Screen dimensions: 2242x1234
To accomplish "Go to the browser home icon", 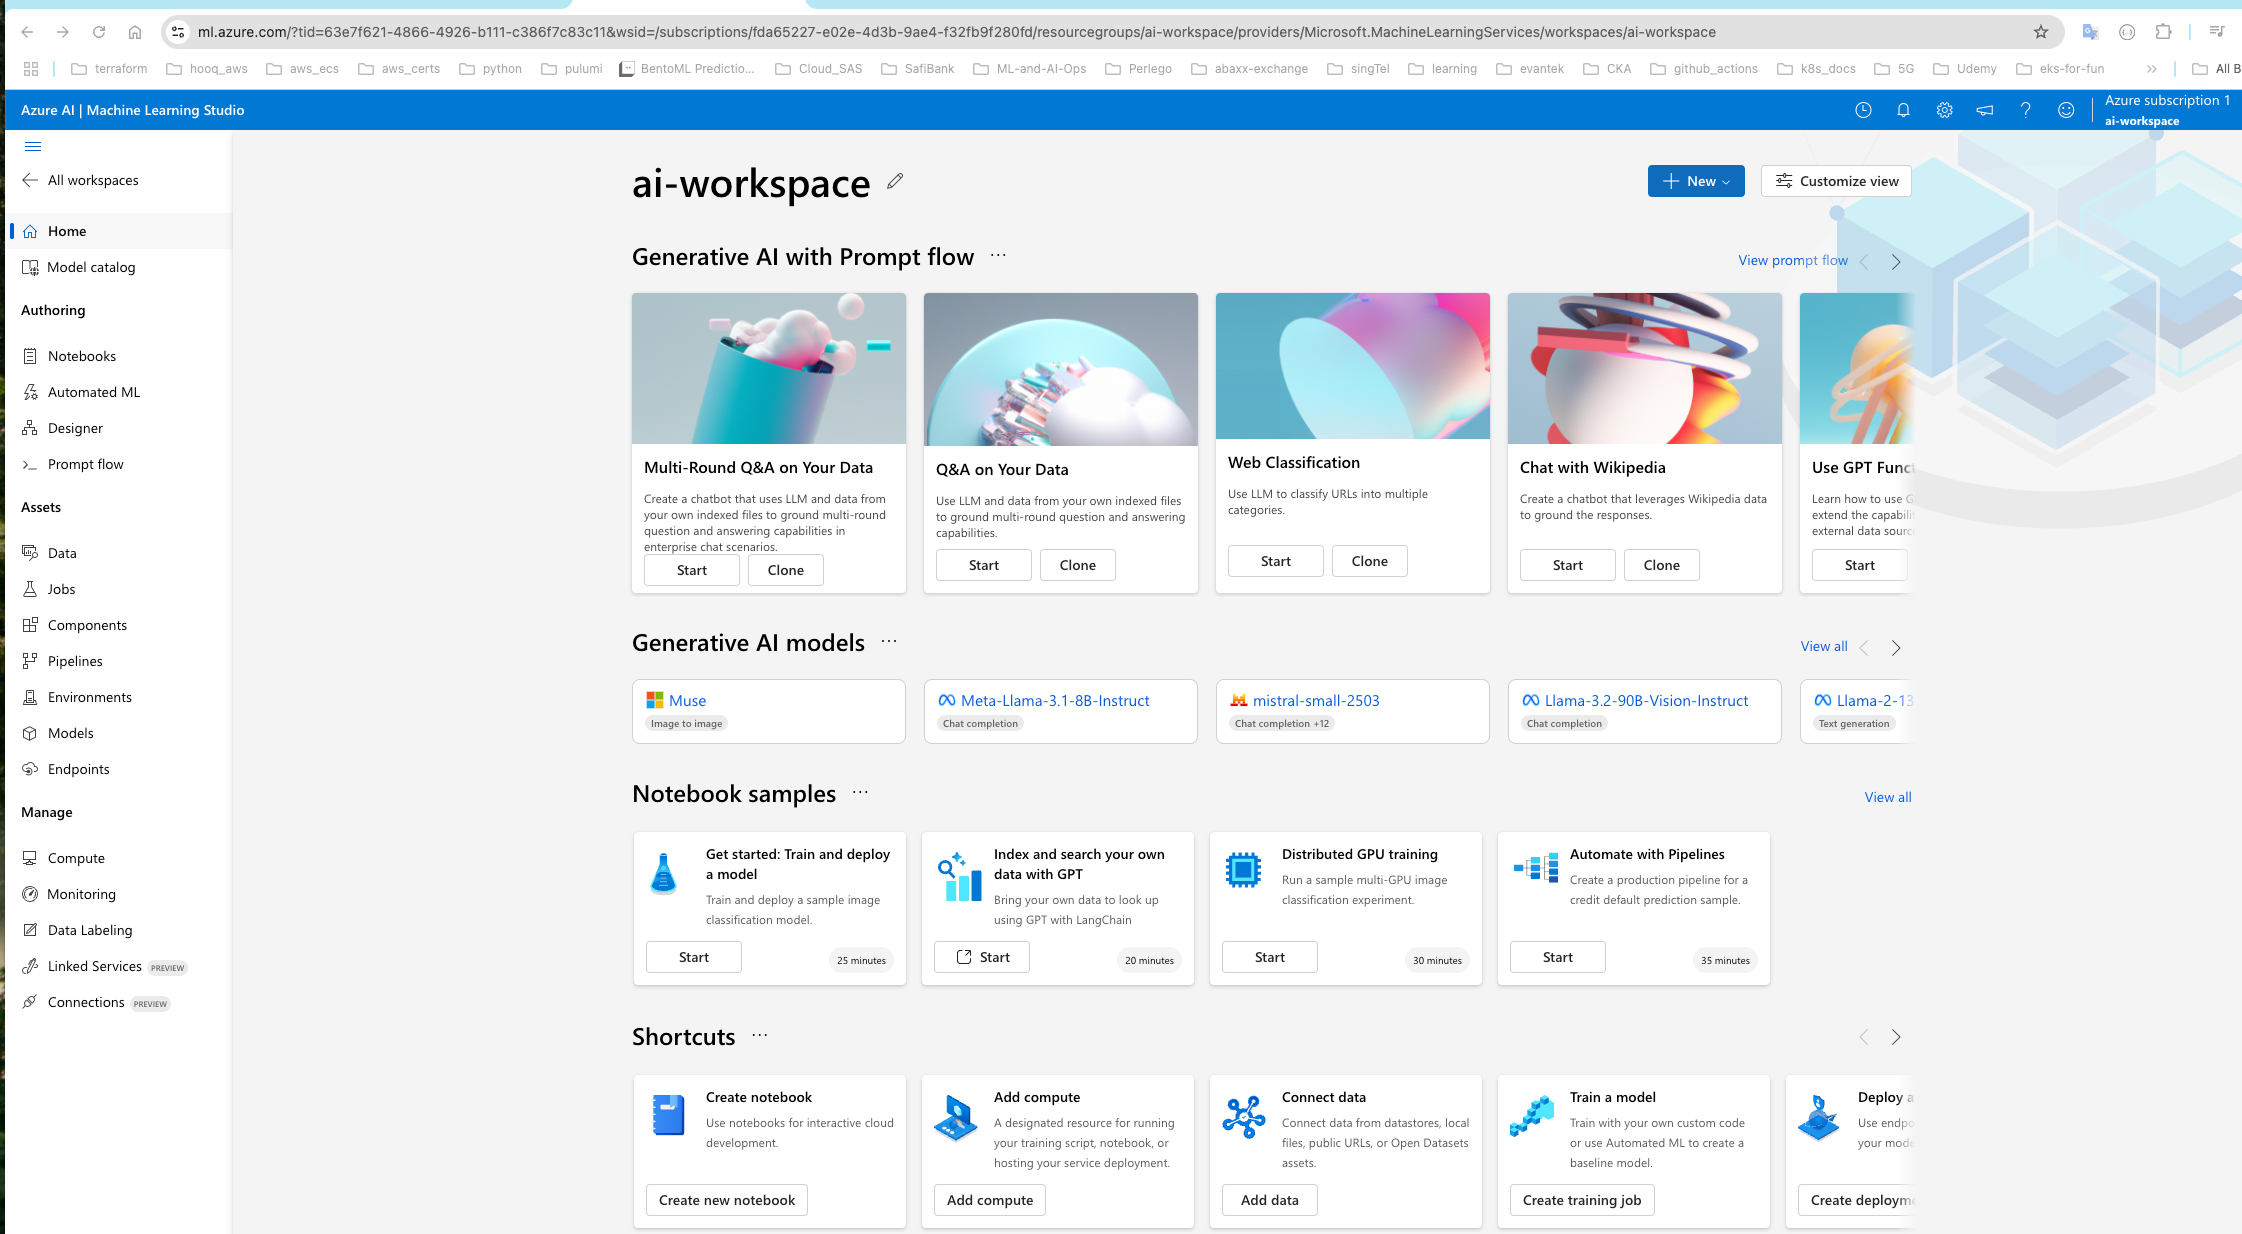I will click(x=135, y=32).
